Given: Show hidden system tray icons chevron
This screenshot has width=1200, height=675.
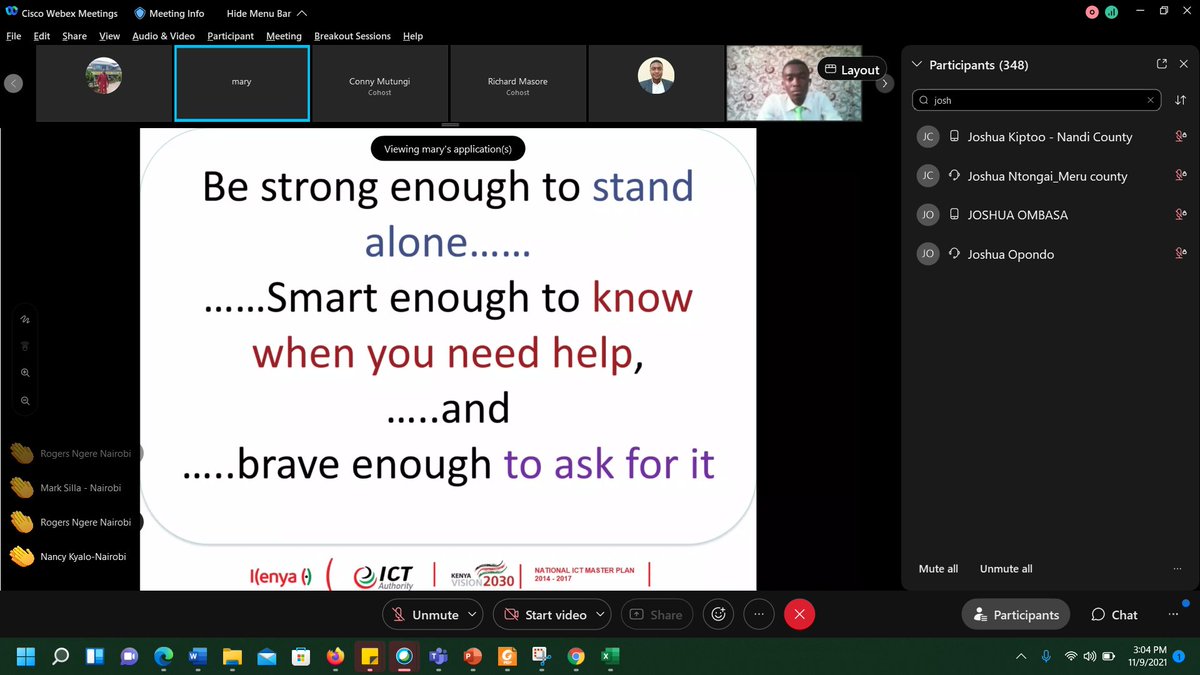Looking at the screenshot, I should click(x=1020, y=656).
